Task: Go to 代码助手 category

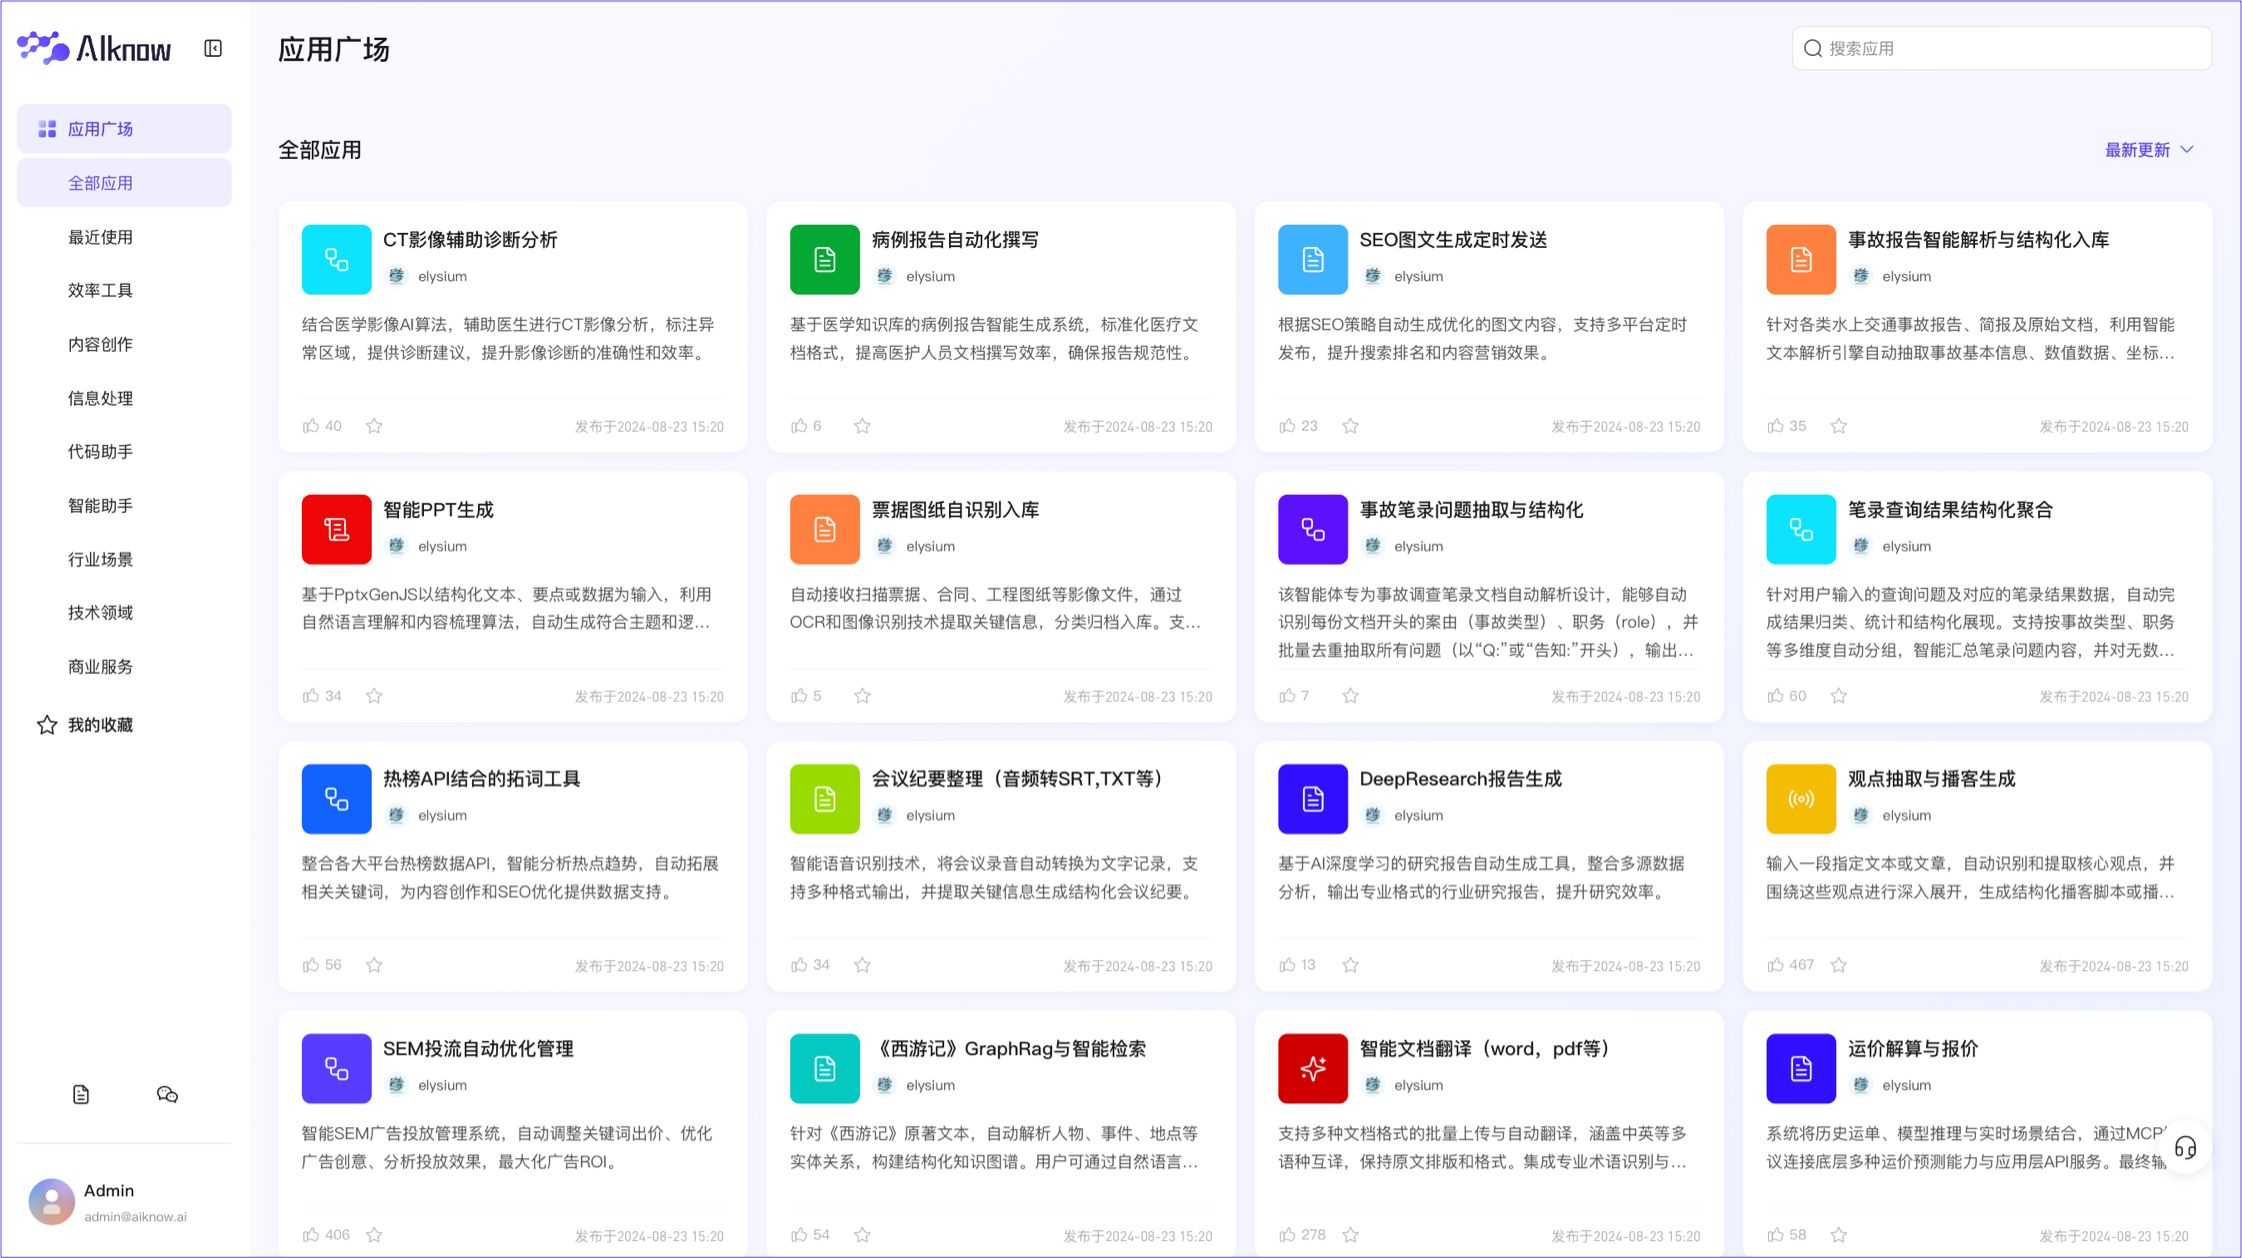Action: [x=100, y=452]
